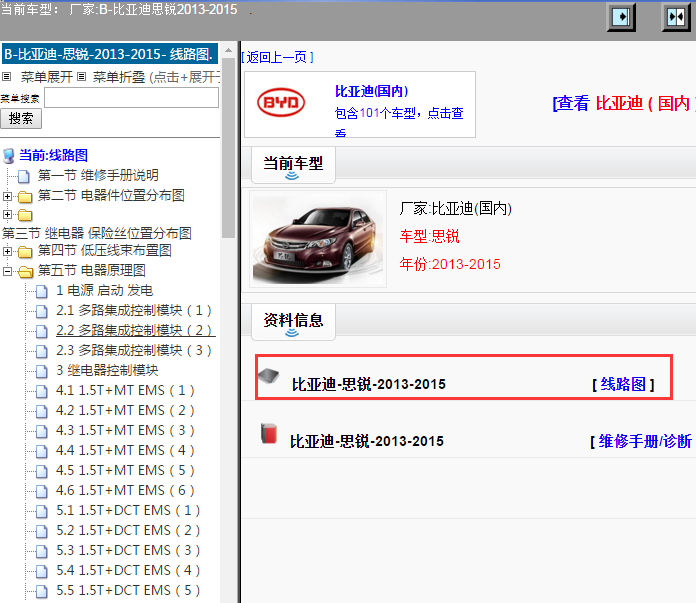
Task: Click the computer icon next to 当前:线路图
Action: point(9,155)
